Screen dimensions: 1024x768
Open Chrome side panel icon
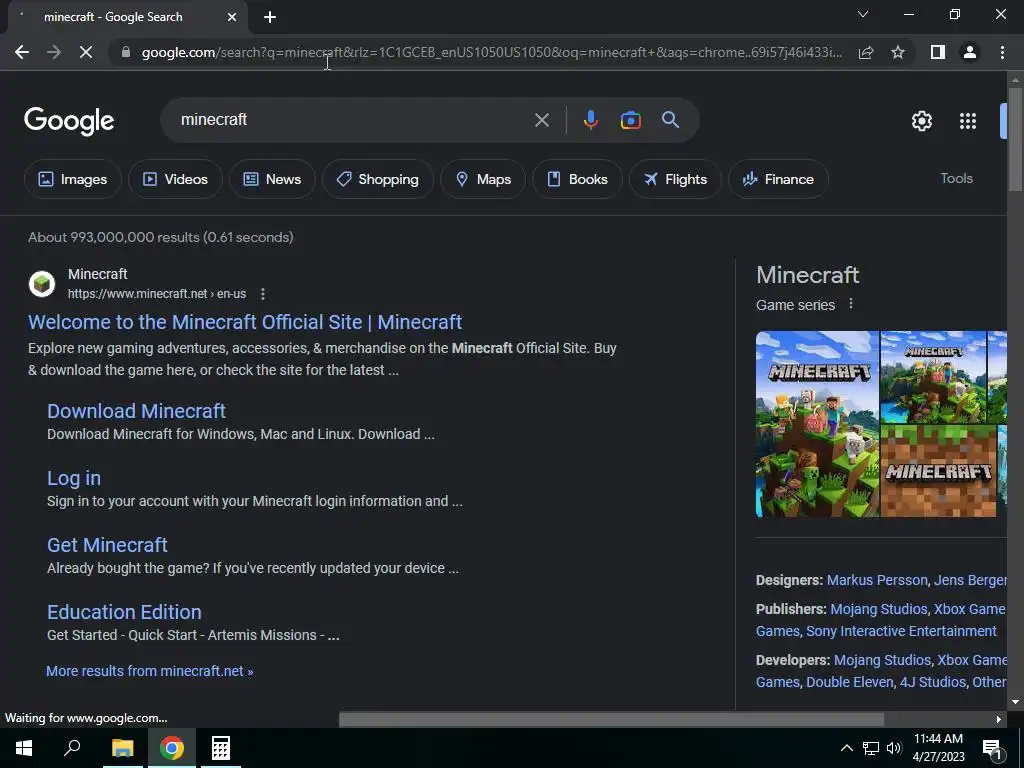(x=938, y=52)
